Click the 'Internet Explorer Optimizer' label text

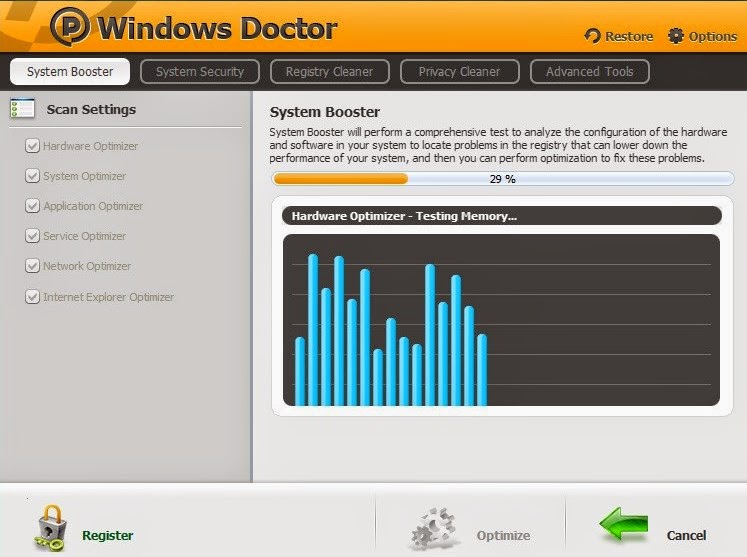tap(109, 297)
